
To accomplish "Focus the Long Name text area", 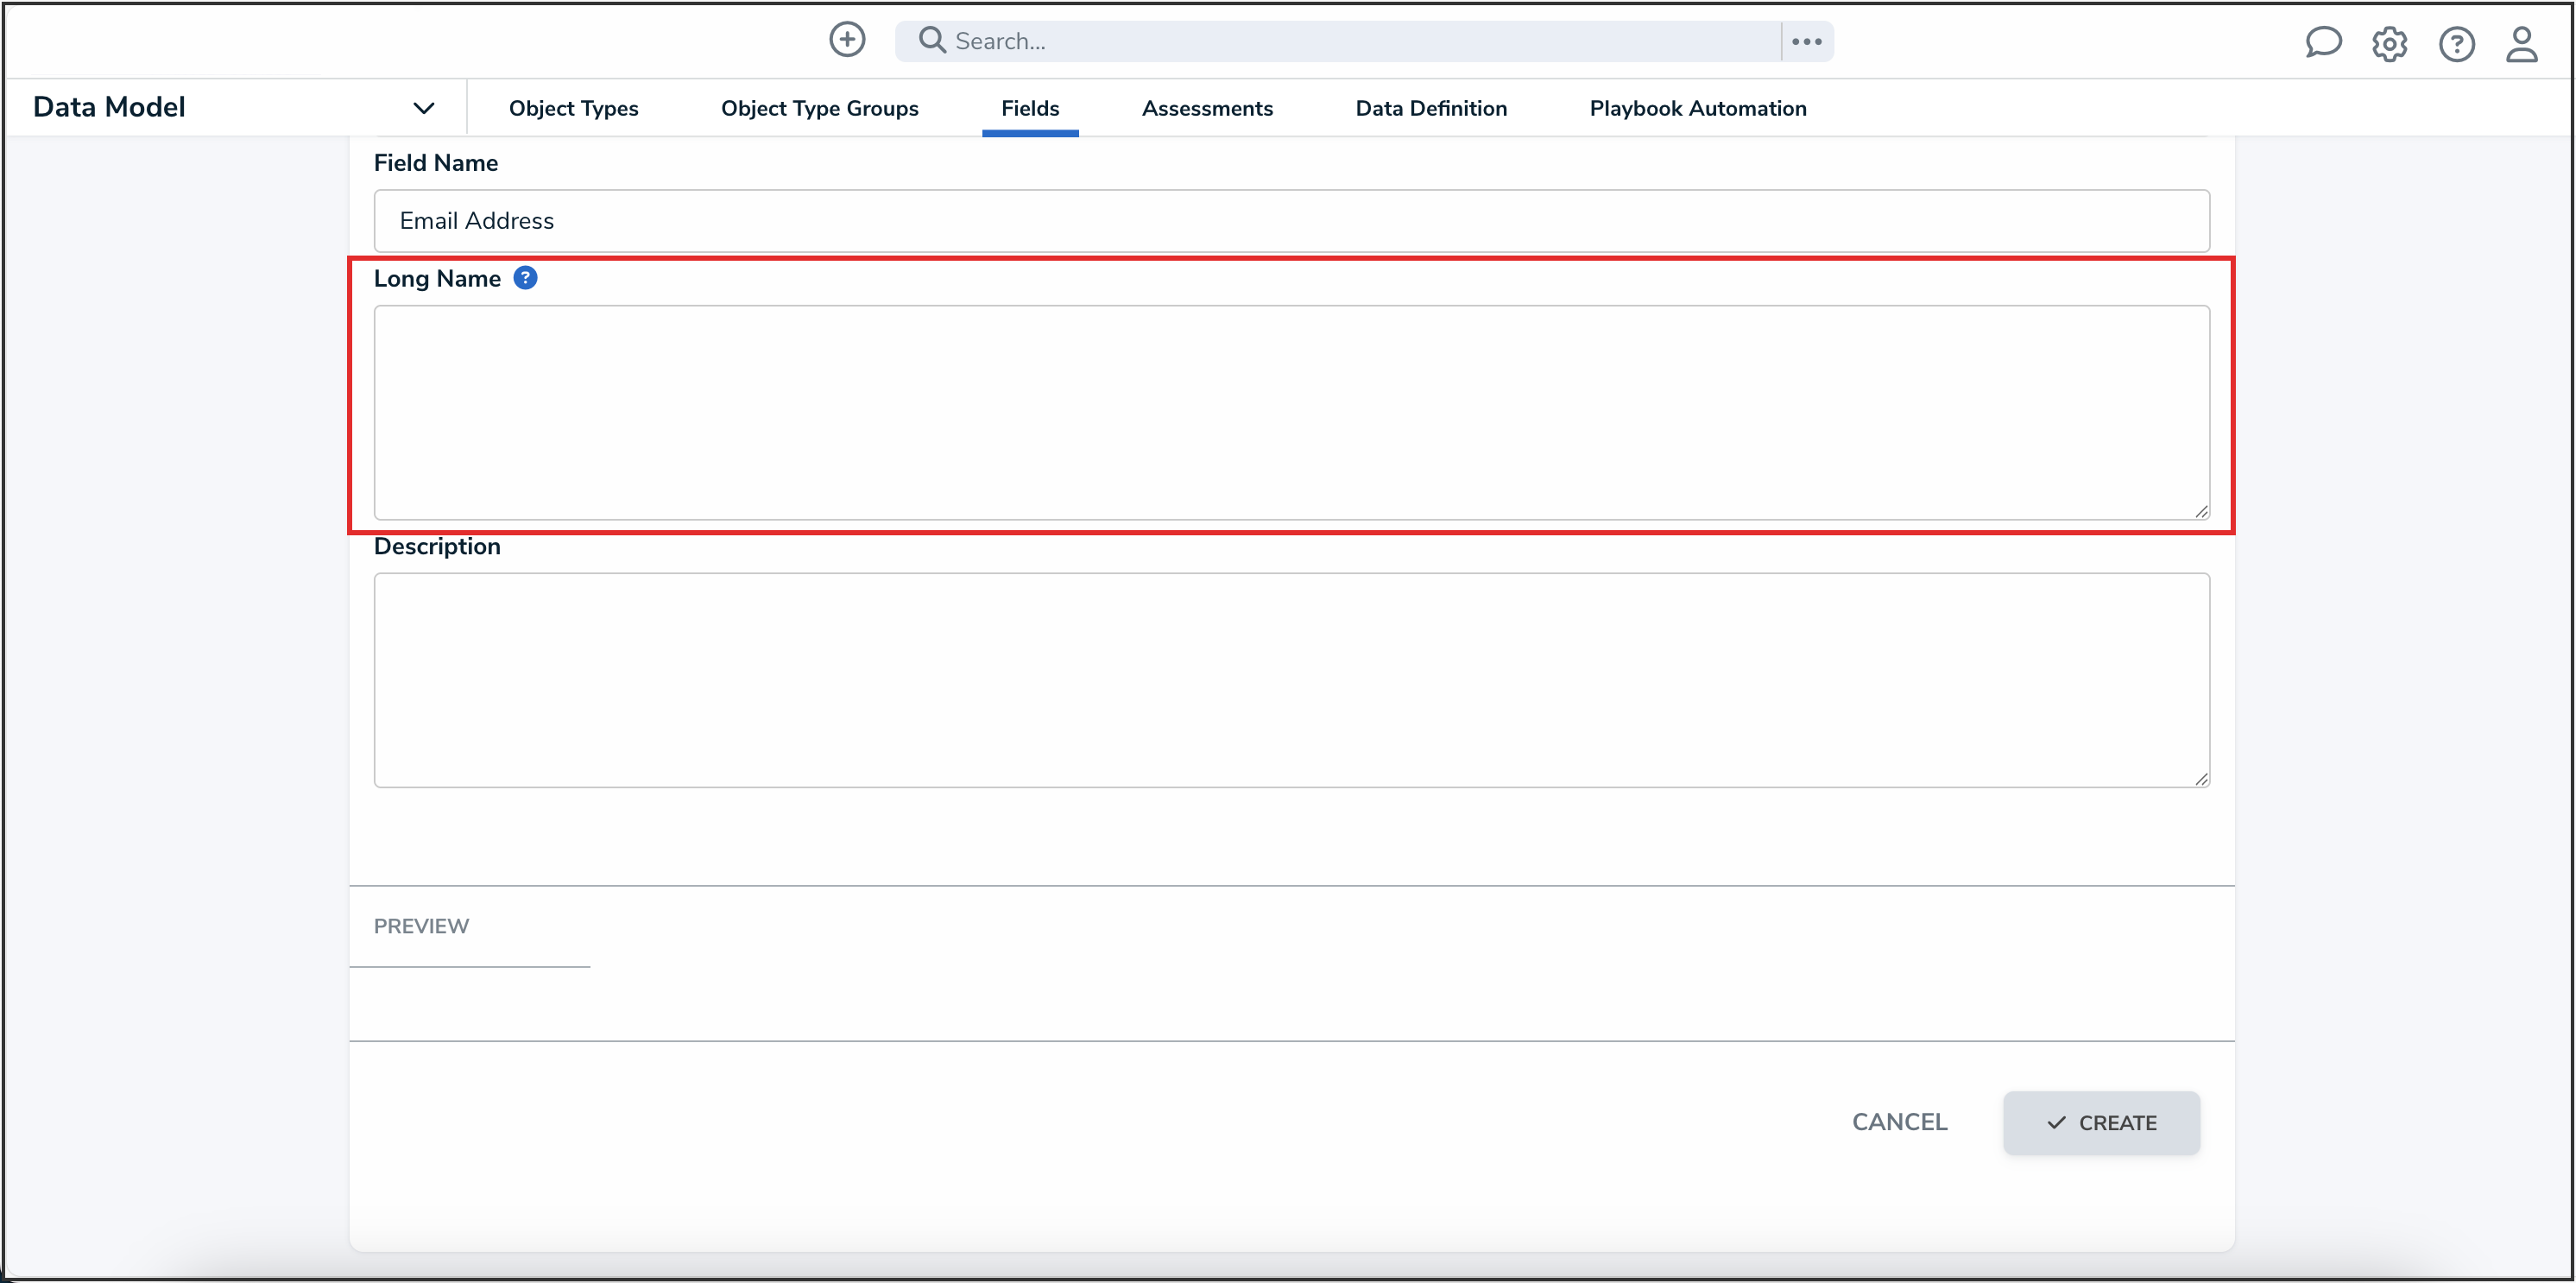I will (x=1290, y=412).
